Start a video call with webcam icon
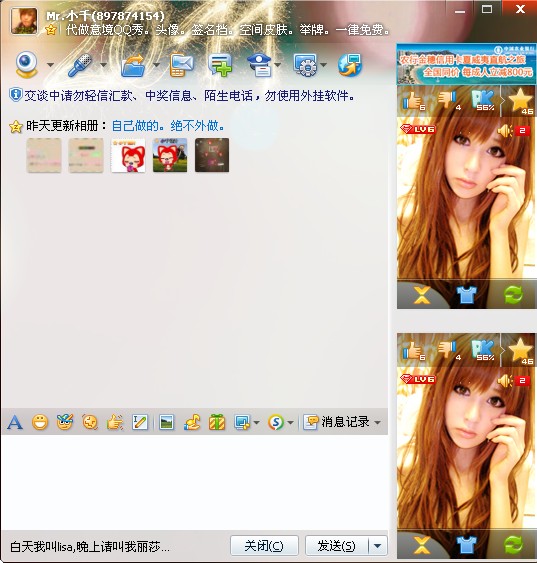Screen dimensions: 537x563 [27, 65]
